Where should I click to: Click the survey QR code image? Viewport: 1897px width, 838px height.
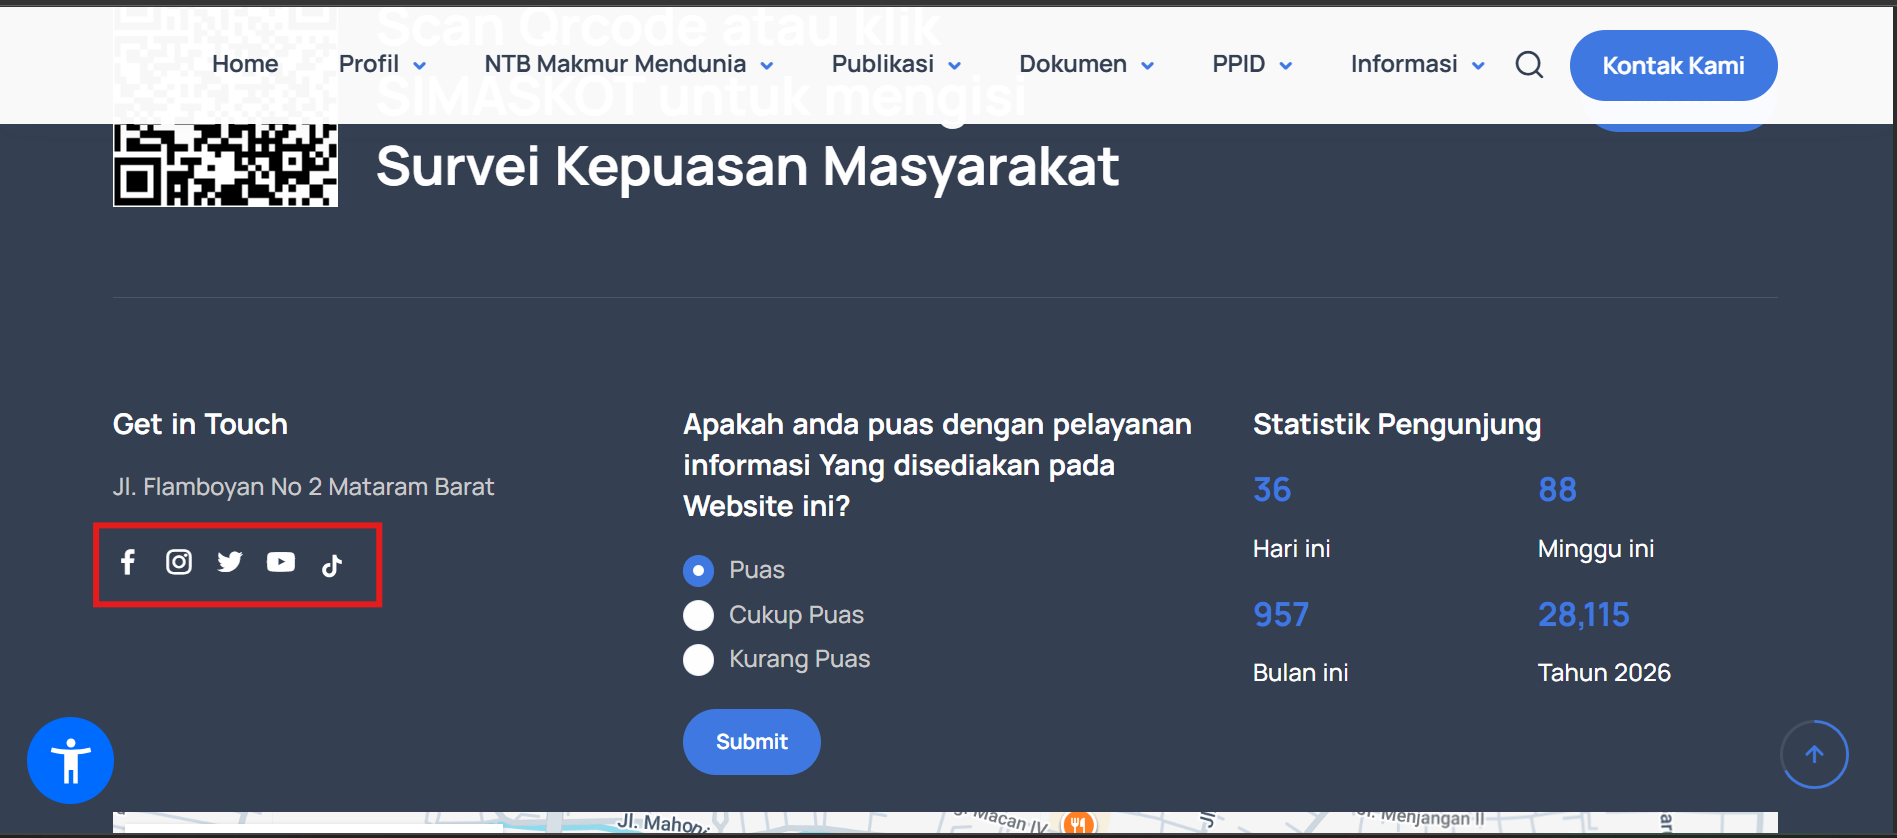click(225, 165)
